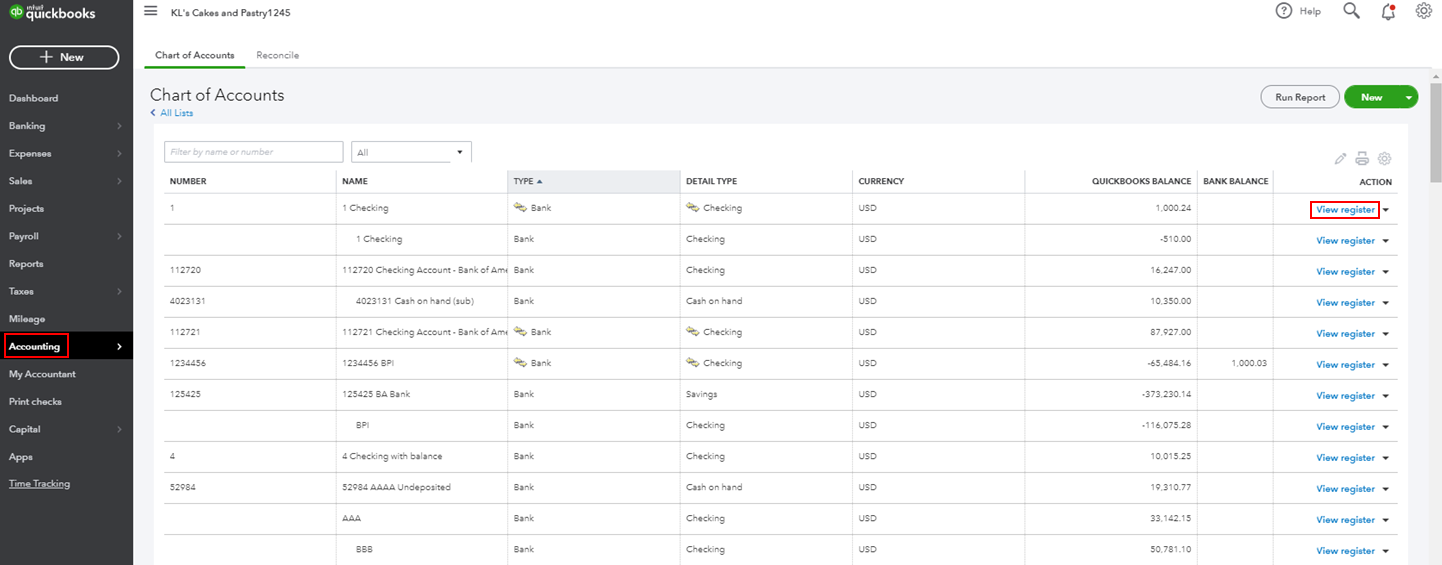
Task: Open the top-right settings gear
Action: tap(1424, 11)
